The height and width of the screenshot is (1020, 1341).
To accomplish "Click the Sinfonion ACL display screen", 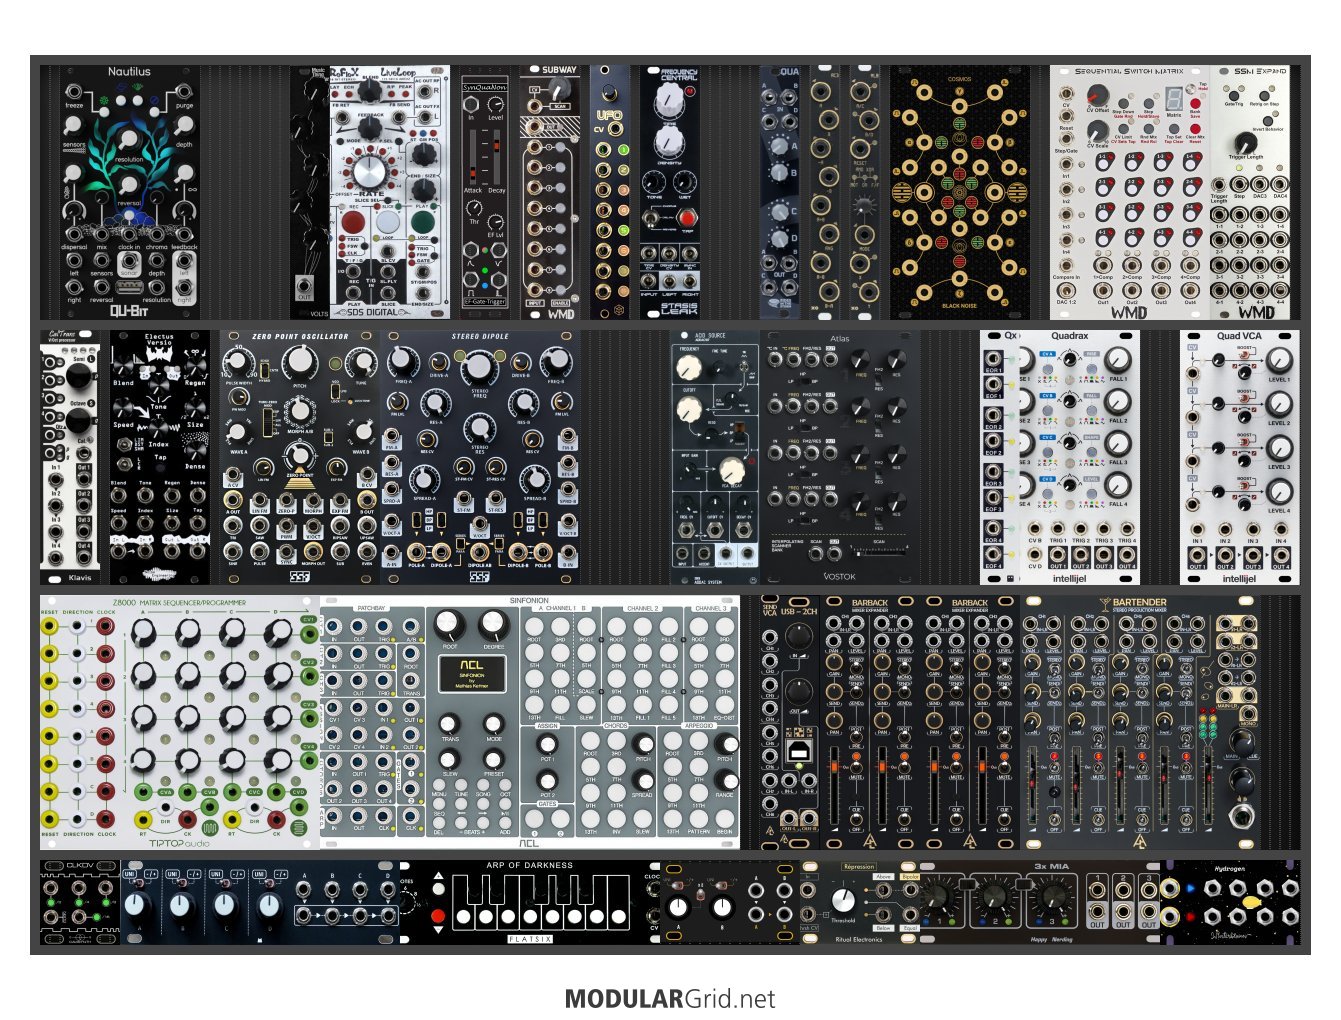I will [x=471, y=675].
